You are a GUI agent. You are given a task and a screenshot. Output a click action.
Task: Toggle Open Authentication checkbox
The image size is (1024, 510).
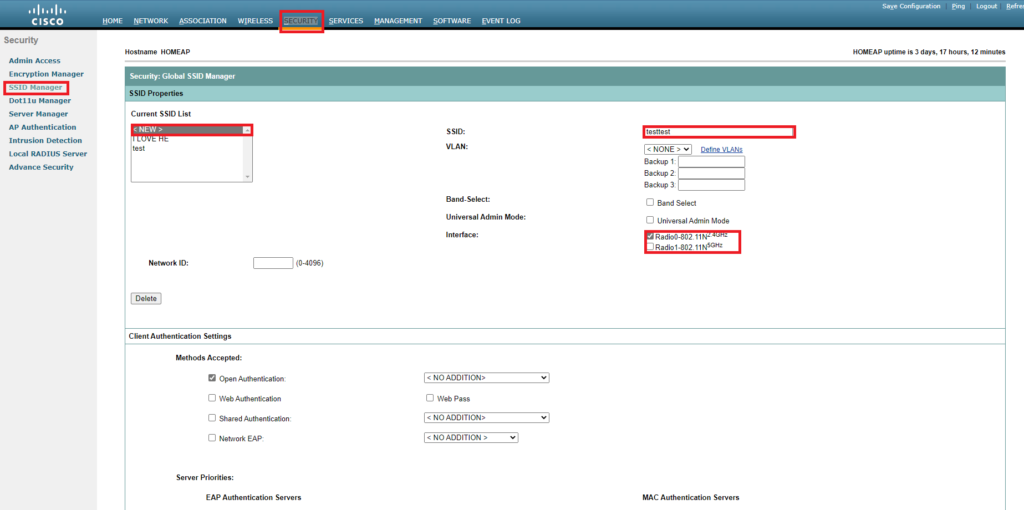point(212,378)
